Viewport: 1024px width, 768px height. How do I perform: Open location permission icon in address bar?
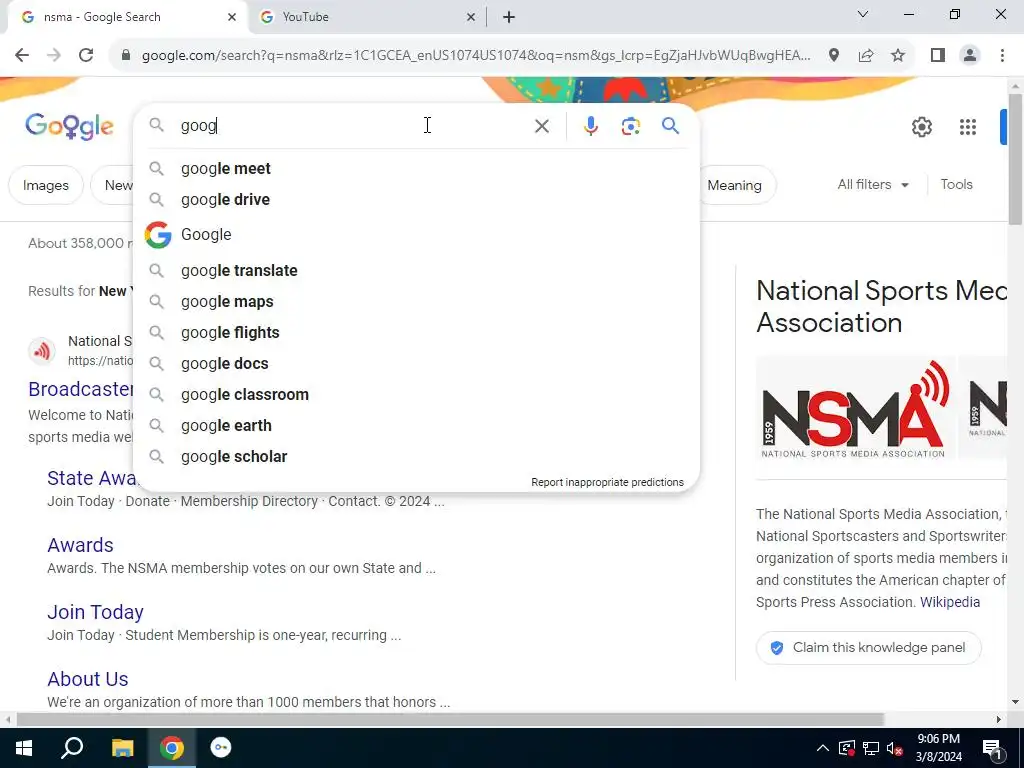click(x=833, y=56)
